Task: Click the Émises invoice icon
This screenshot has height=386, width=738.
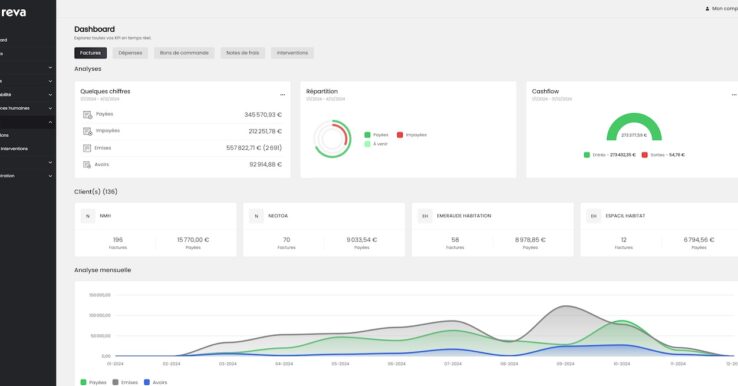Action: pyautogui.click(x=87, y=148)
